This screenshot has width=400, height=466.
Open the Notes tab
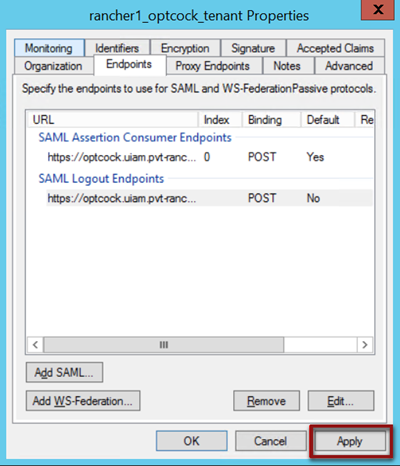287,66
